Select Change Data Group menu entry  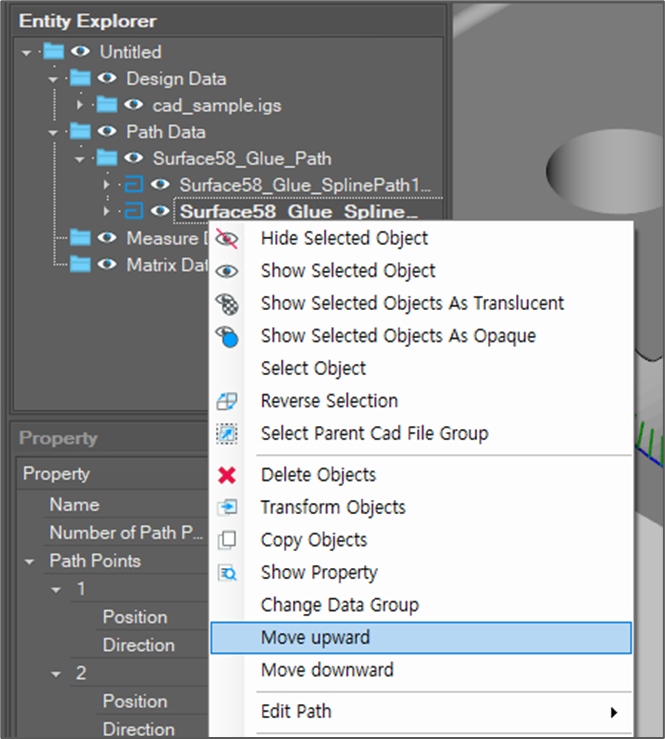tap(339, 605)
